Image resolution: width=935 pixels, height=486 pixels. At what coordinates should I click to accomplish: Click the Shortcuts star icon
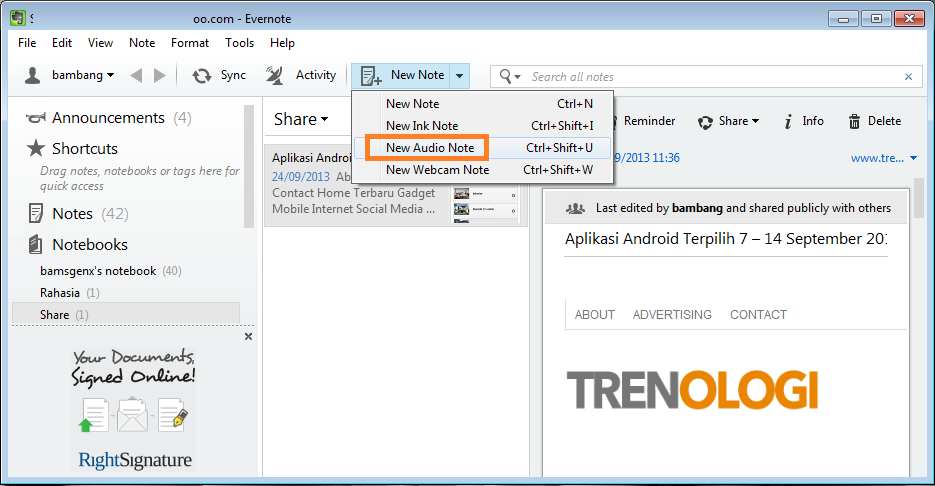coord(36,148)
